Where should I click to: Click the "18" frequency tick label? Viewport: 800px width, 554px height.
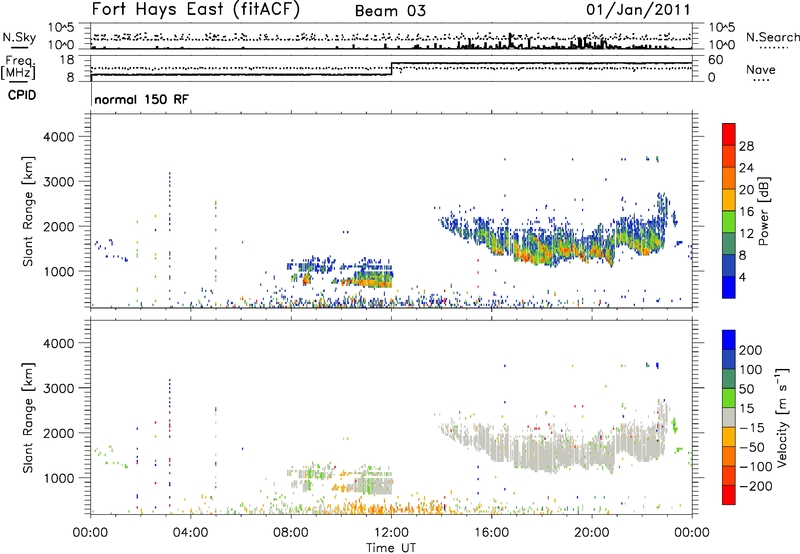[67, 60]
